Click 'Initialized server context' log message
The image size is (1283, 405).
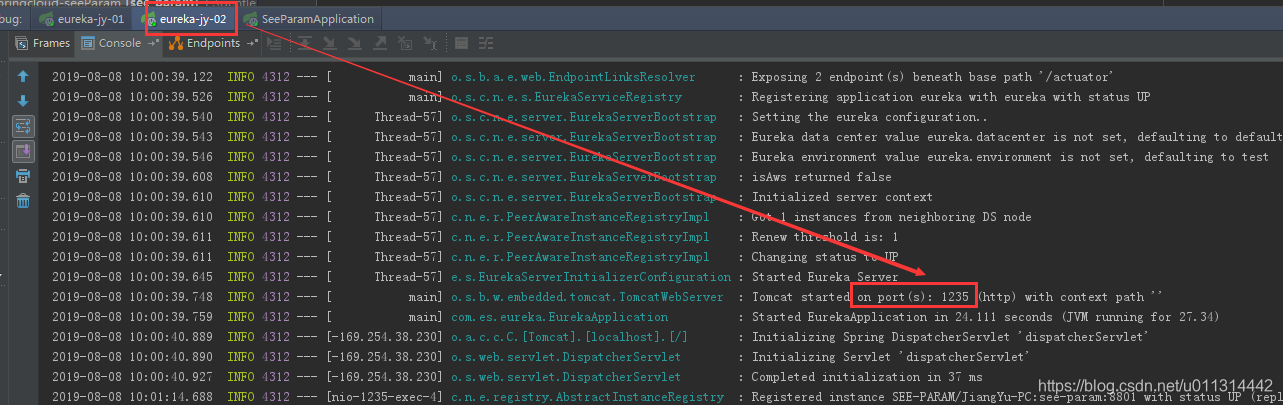tap(842, 197)
